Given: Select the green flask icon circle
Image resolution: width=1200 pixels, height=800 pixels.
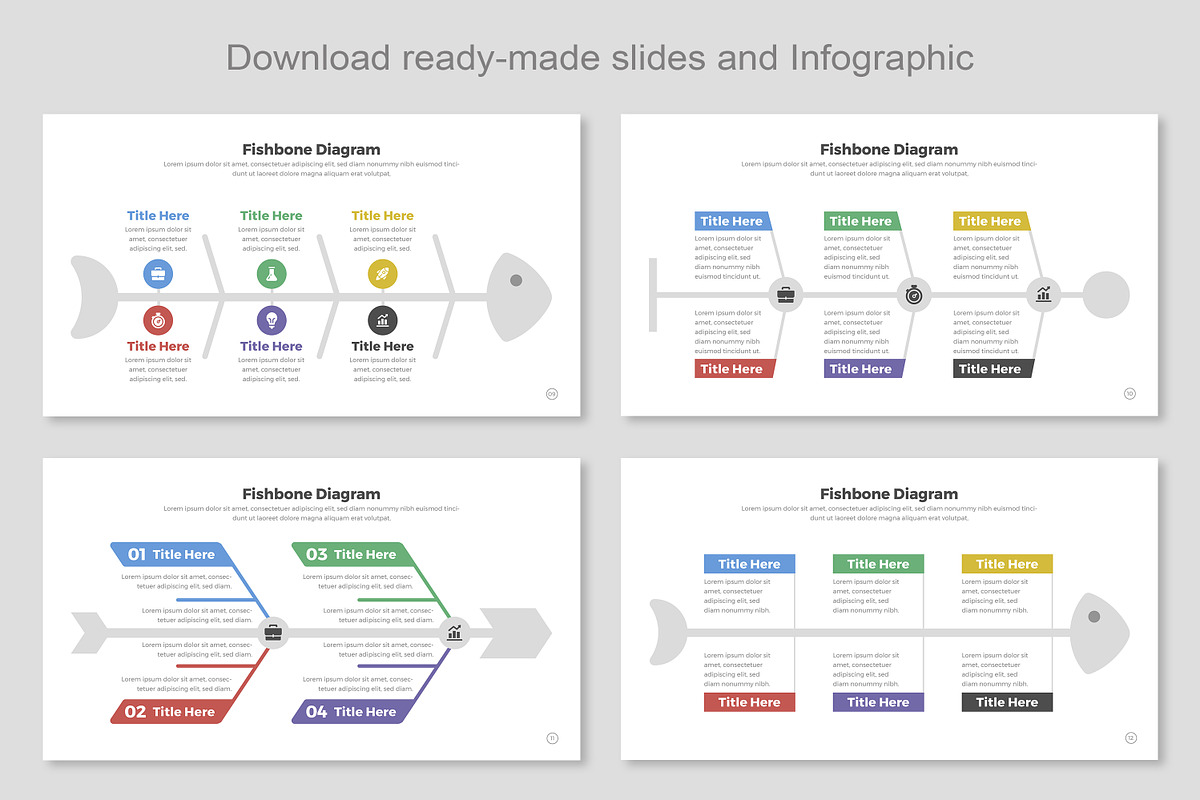Looking at the screenshot, I should 271,273.
